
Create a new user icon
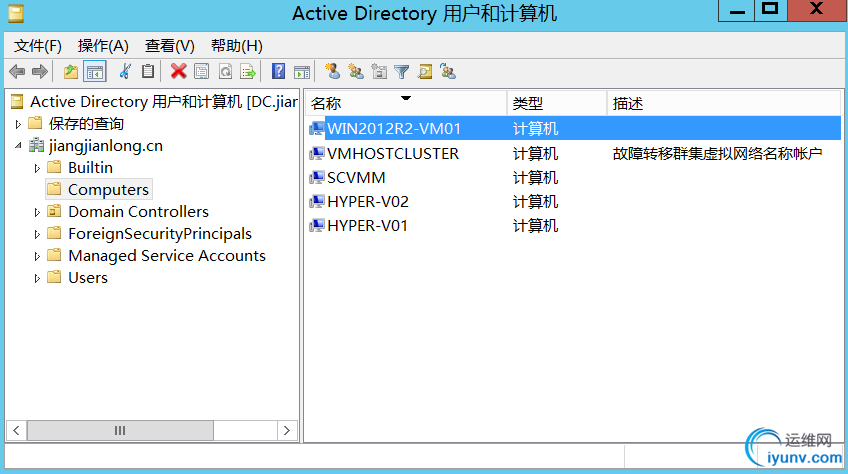333,71
